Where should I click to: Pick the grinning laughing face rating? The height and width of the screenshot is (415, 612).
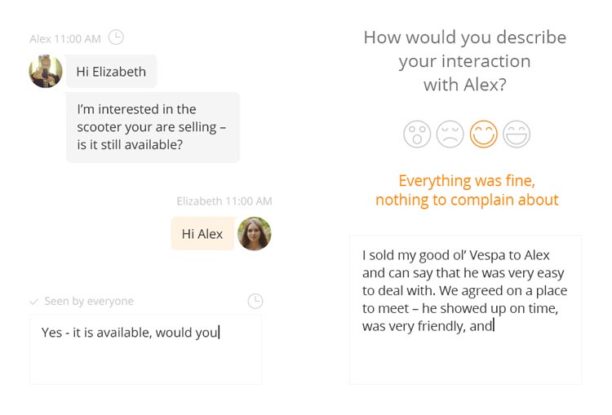click(517, 134)
